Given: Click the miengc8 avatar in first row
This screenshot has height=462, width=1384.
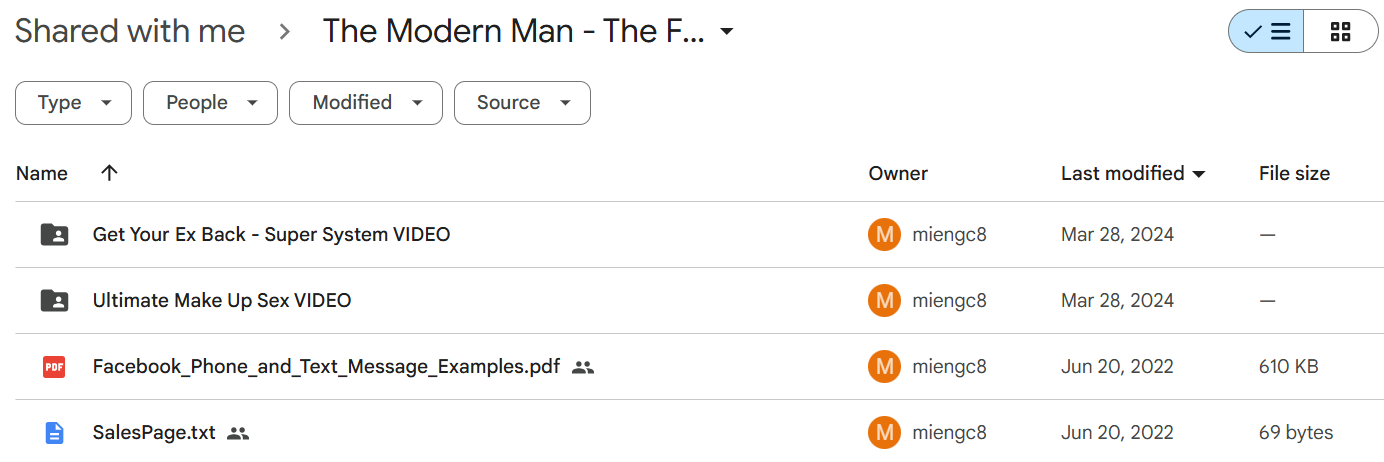Looking at the screenshot, I should point(884,235).
